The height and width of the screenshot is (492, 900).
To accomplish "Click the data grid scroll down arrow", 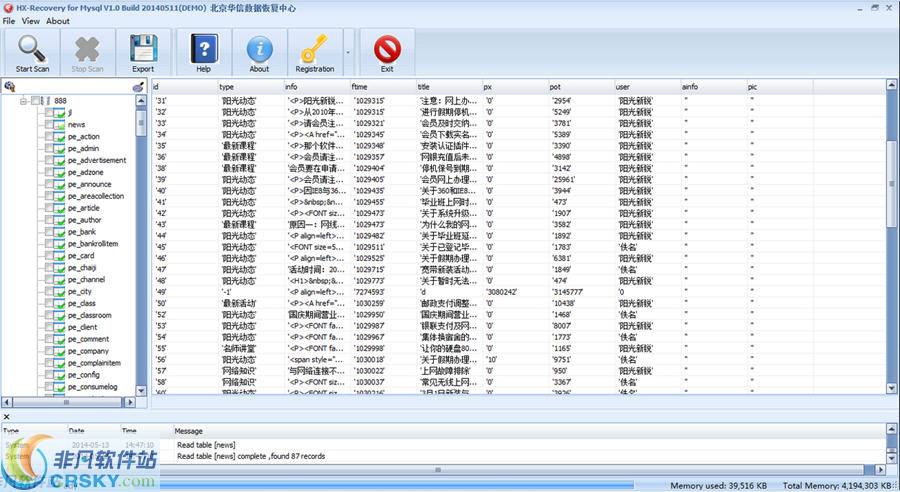I will pyautogui.click(x=891, y=388).
